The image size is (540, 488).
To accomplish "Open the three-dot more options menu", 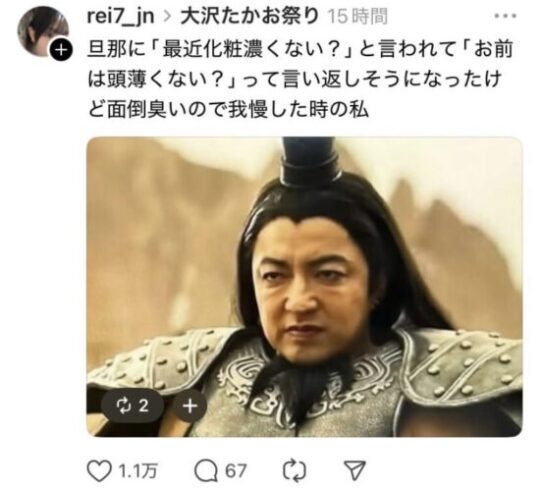I will (x=505, y=16).
